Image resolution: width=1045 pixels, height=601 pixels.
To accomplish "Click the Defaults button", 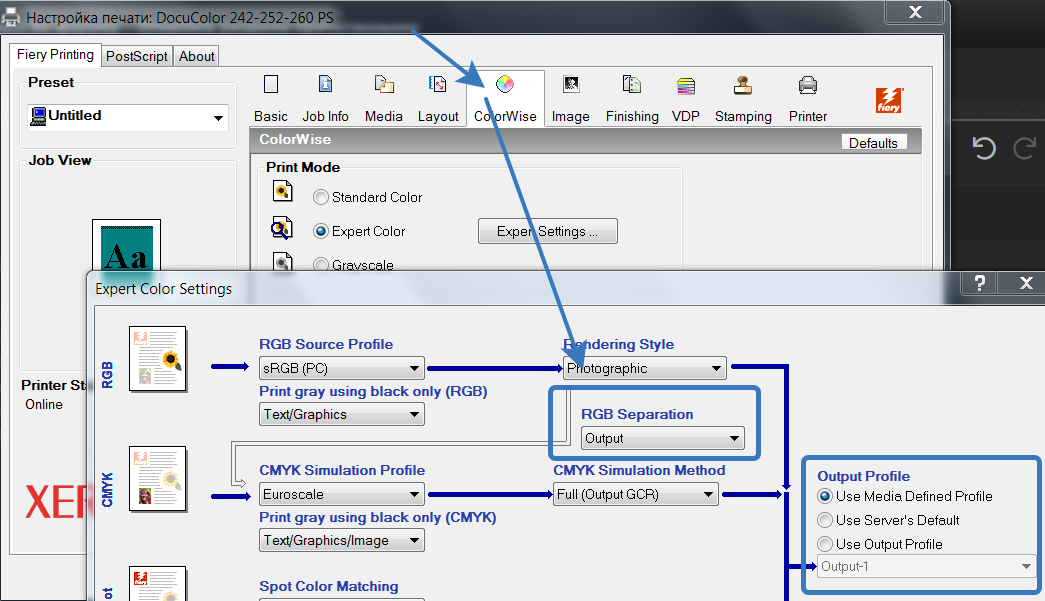I will 873,143.
